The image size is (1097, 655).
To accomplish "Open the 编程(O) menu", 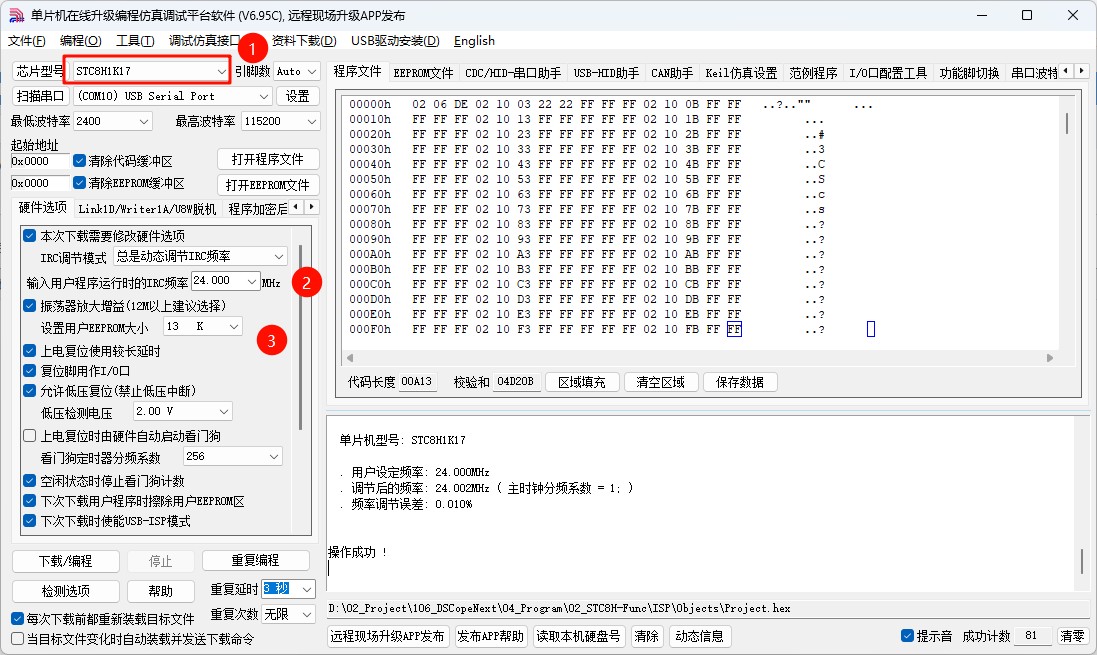I will pos(80,41).
